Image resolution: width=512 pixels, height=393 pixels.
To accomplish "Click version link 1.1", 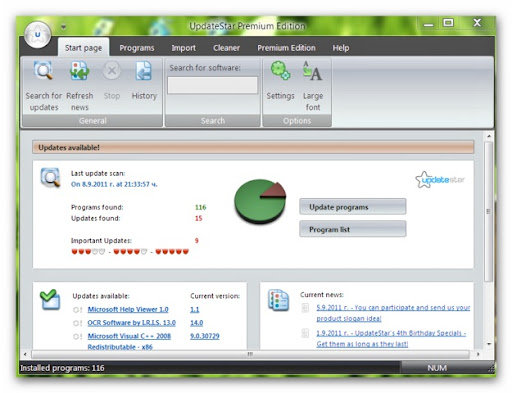I will 195,309.
